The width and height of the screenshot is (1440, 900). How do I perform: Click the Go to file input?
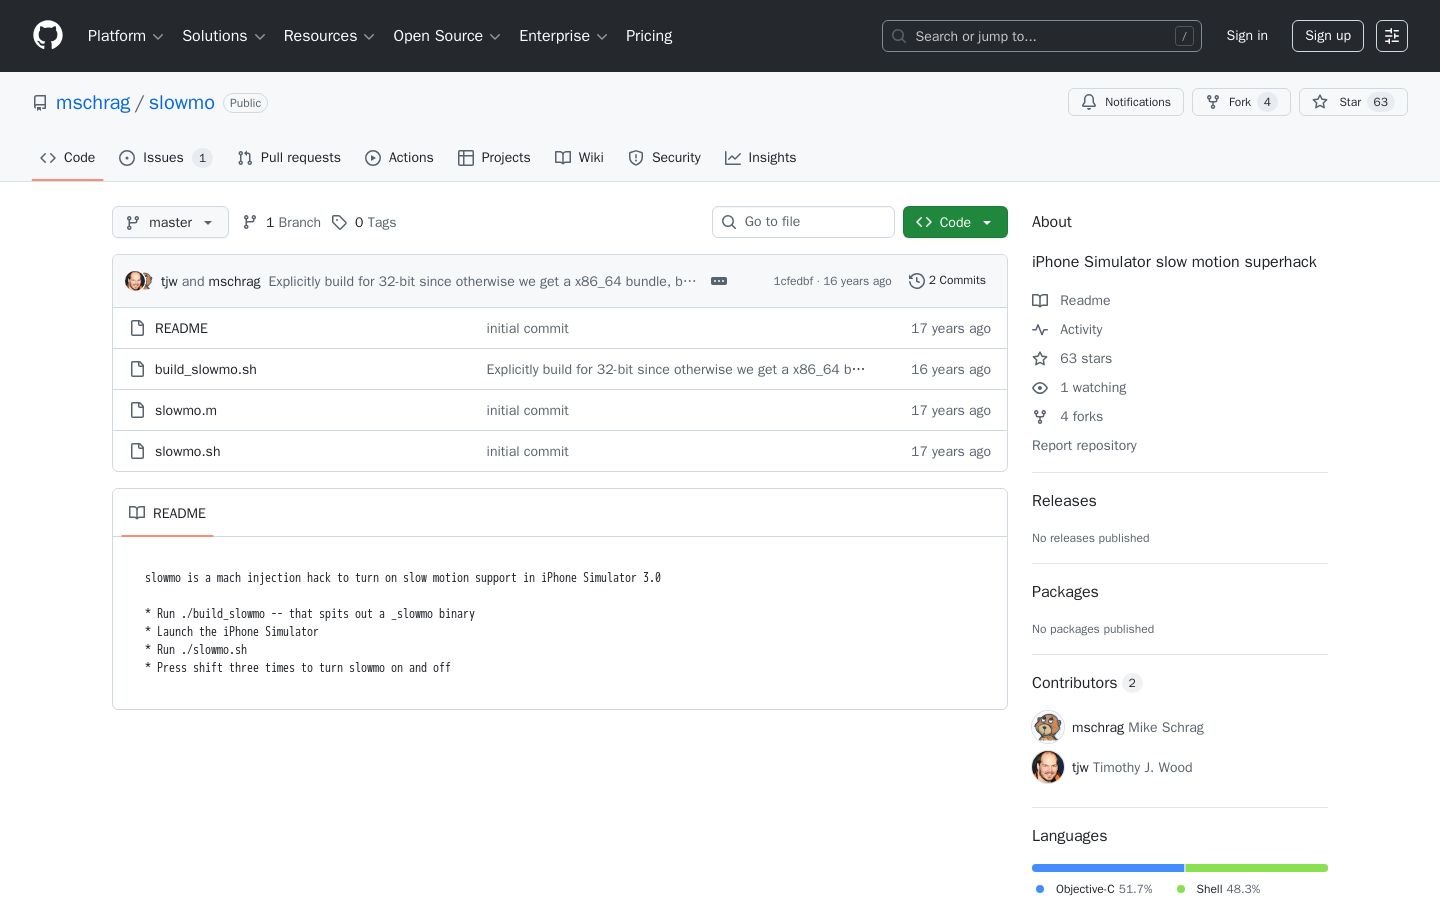click(803, 222)
